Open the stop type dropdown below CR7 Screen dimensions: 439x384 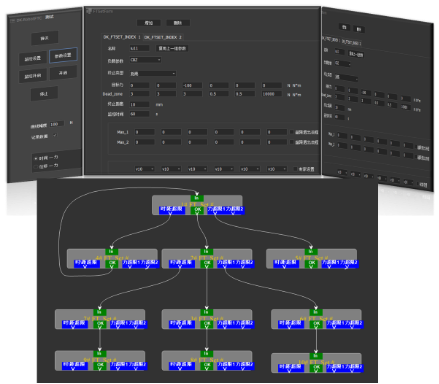(153, 73)
